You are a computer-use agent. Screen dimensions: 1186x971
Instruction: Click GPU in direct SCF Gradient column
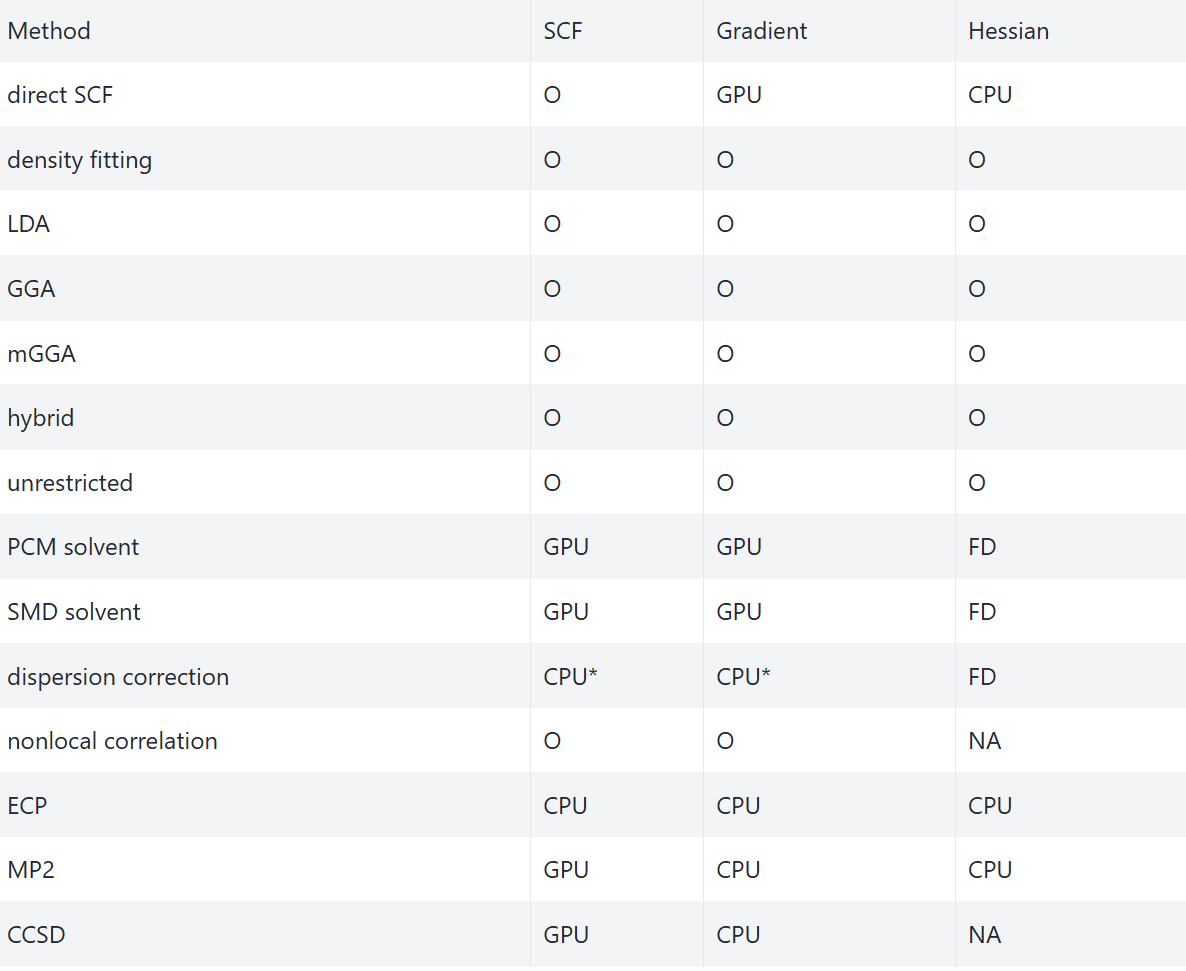[x=739, y=95]
